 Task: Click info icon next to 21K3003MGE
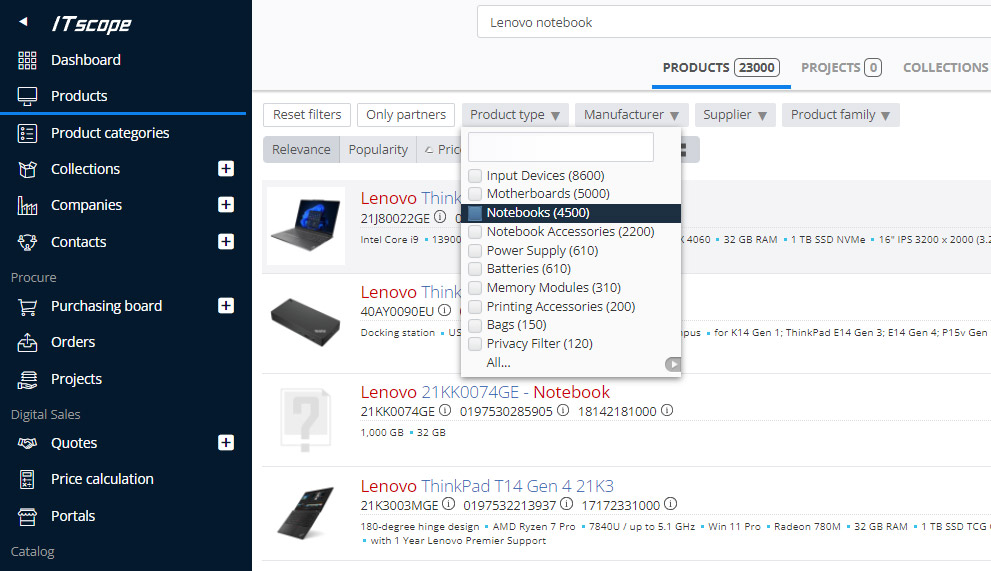448,503
